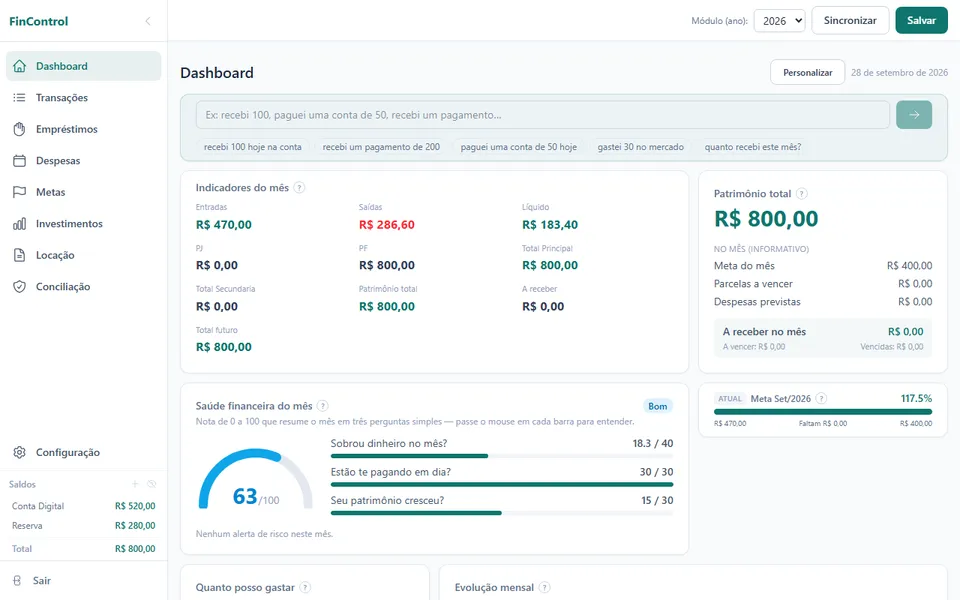The height and width of the screenshot is (600, 960).
Task: Click the Reserva balance row
Action: [83, 526]
